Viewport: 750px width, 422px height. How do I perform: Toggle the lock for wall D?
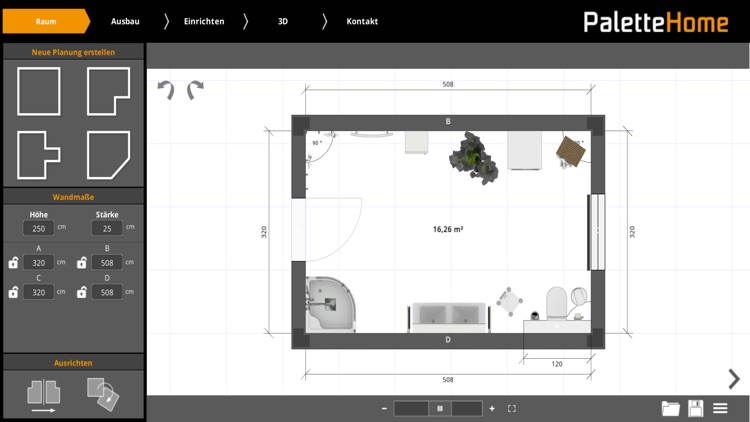coord(82,292)
